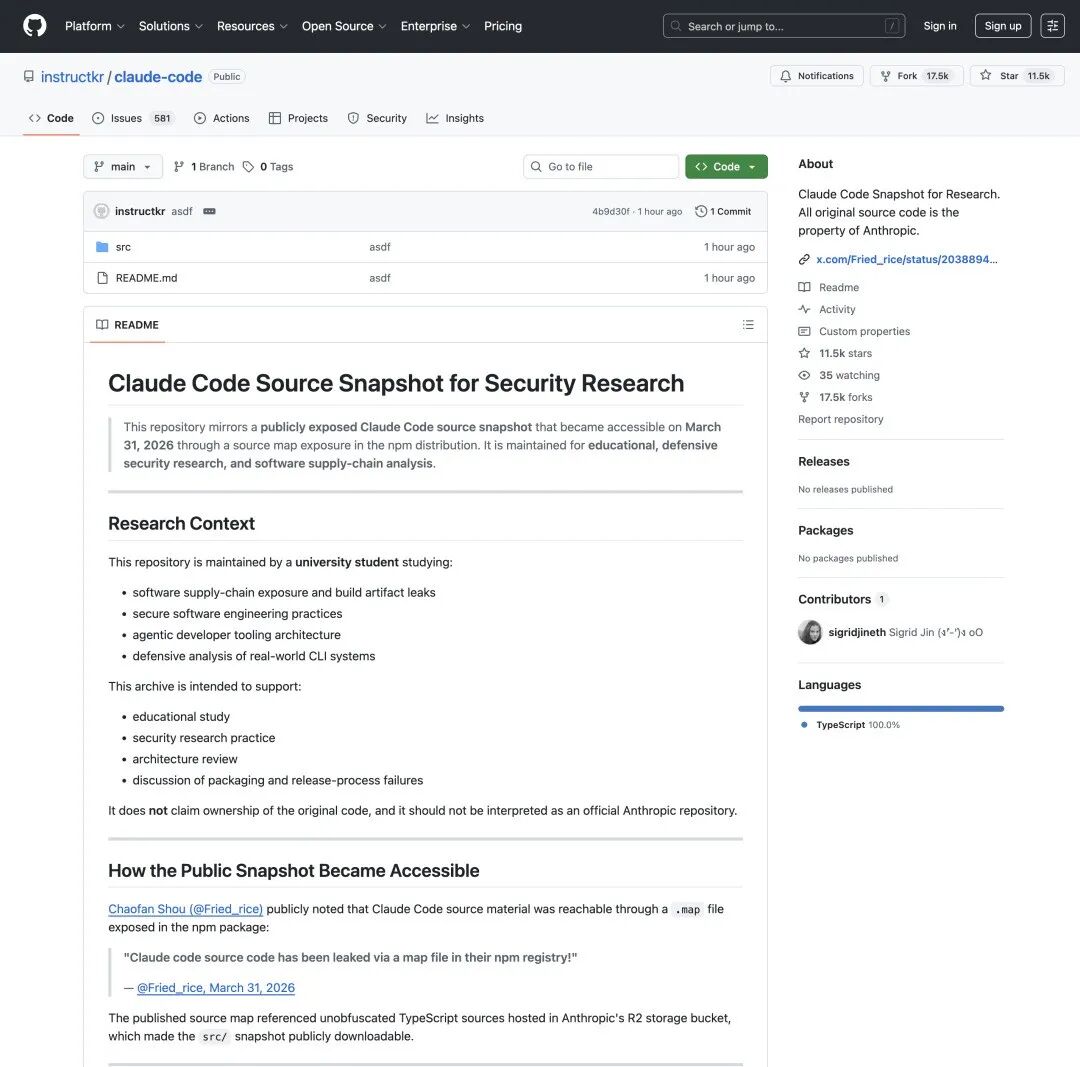
Task: Open the Contributors heading link
Action: tap(842, 599)
